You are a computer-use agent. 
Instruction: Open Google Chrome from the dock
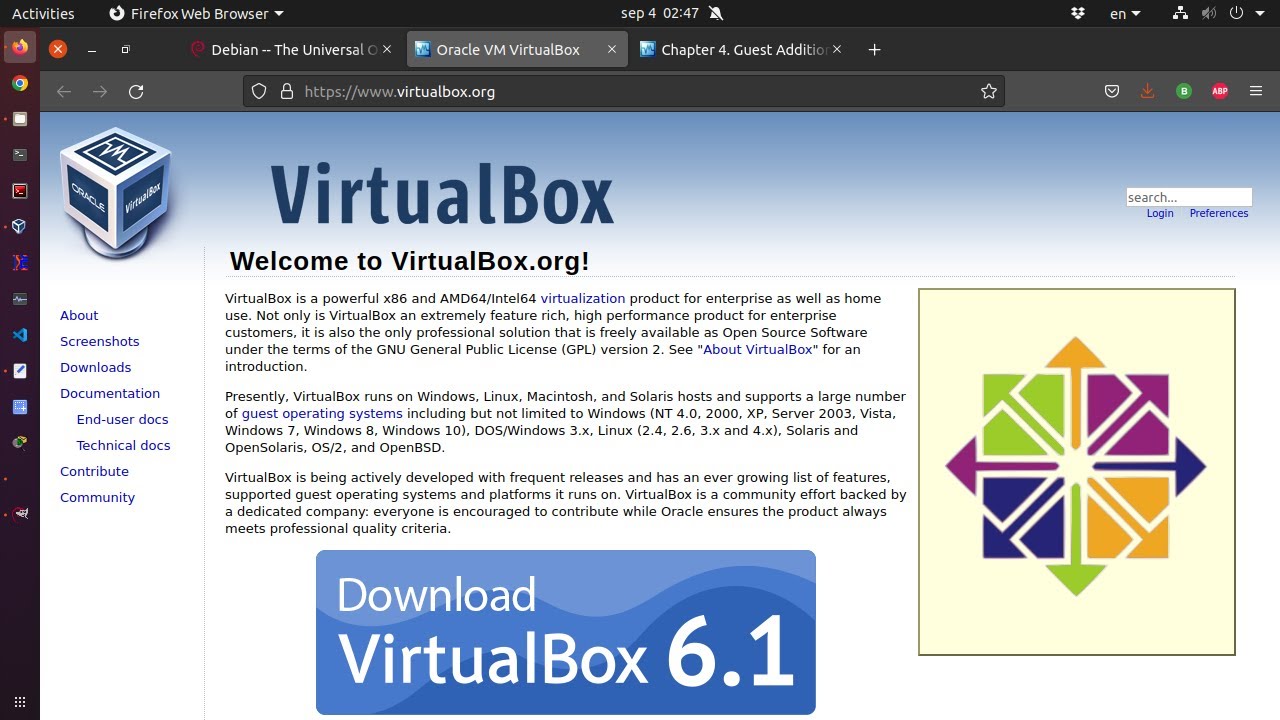pos(20,83)
